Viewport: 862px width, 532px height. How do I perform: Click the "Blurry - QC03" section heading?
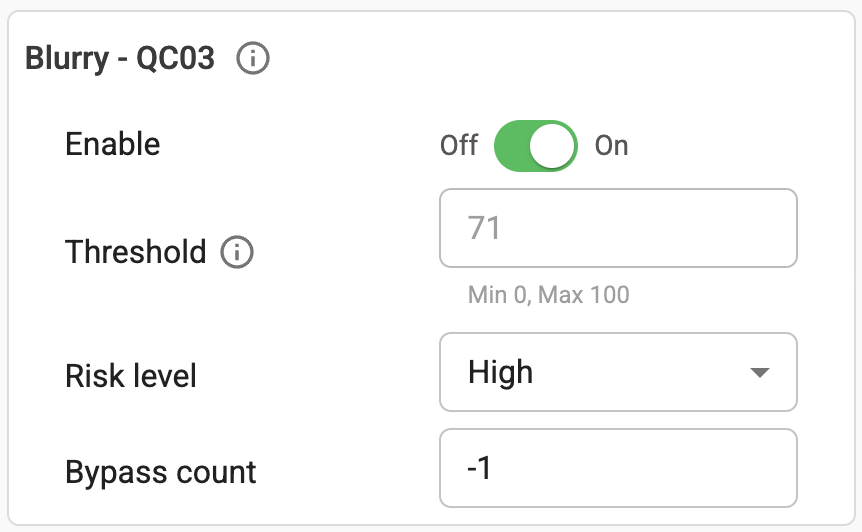(119, 60)
